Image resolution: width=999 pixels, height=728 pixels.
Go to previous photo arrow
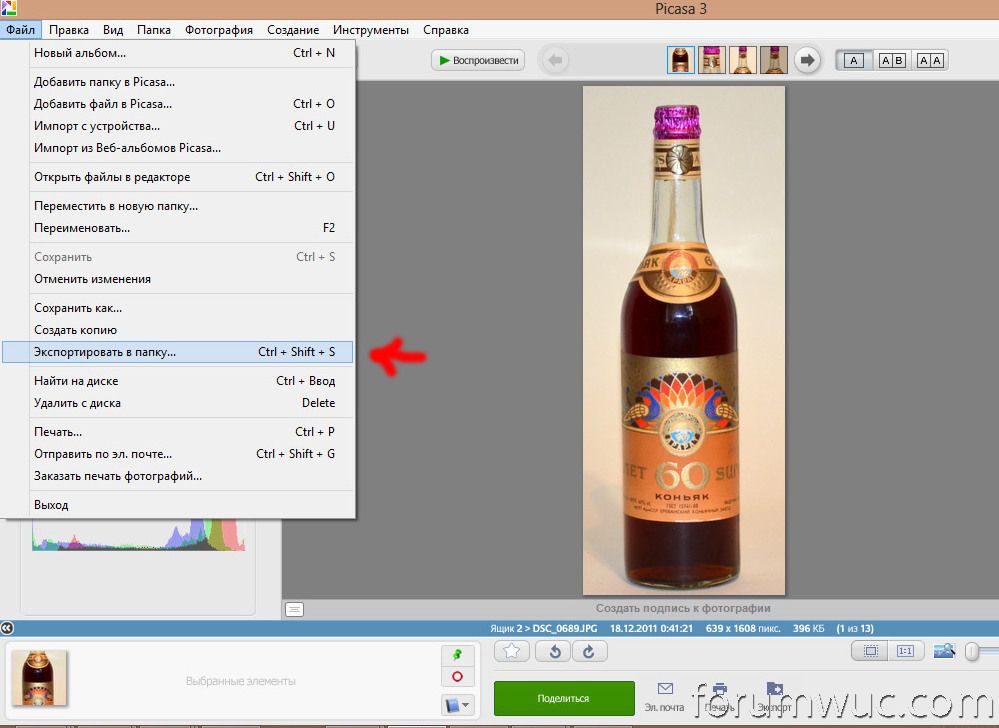(x=555, y=61)
